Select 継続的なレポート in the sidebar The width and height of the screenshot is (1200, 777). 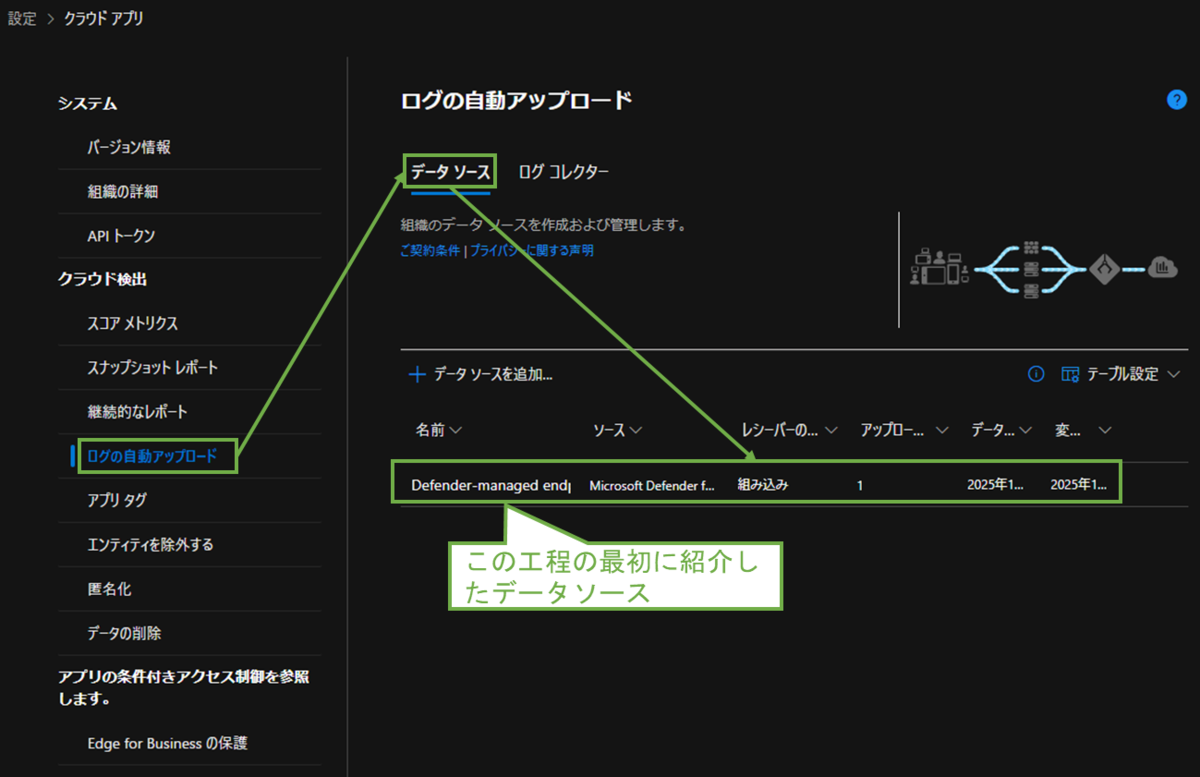click(x=137, y=412)
